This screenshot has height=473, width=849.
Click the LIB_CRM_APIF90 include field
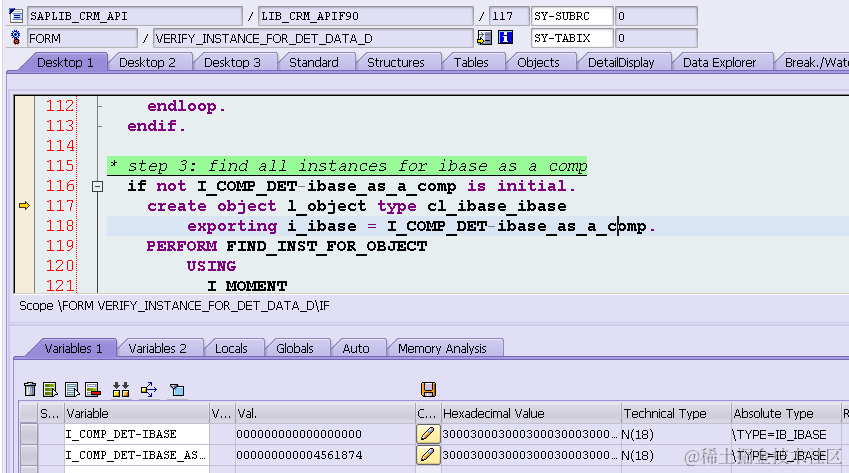pos(365,16)
